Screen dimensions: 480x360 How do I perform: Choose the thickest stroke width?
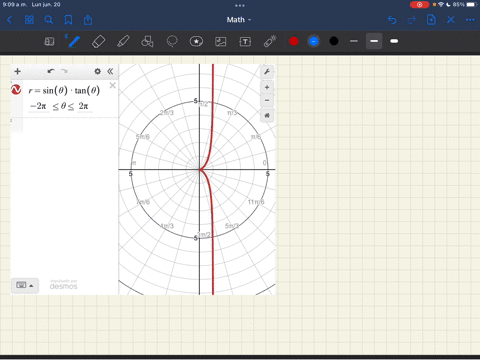tap(394, 41)
